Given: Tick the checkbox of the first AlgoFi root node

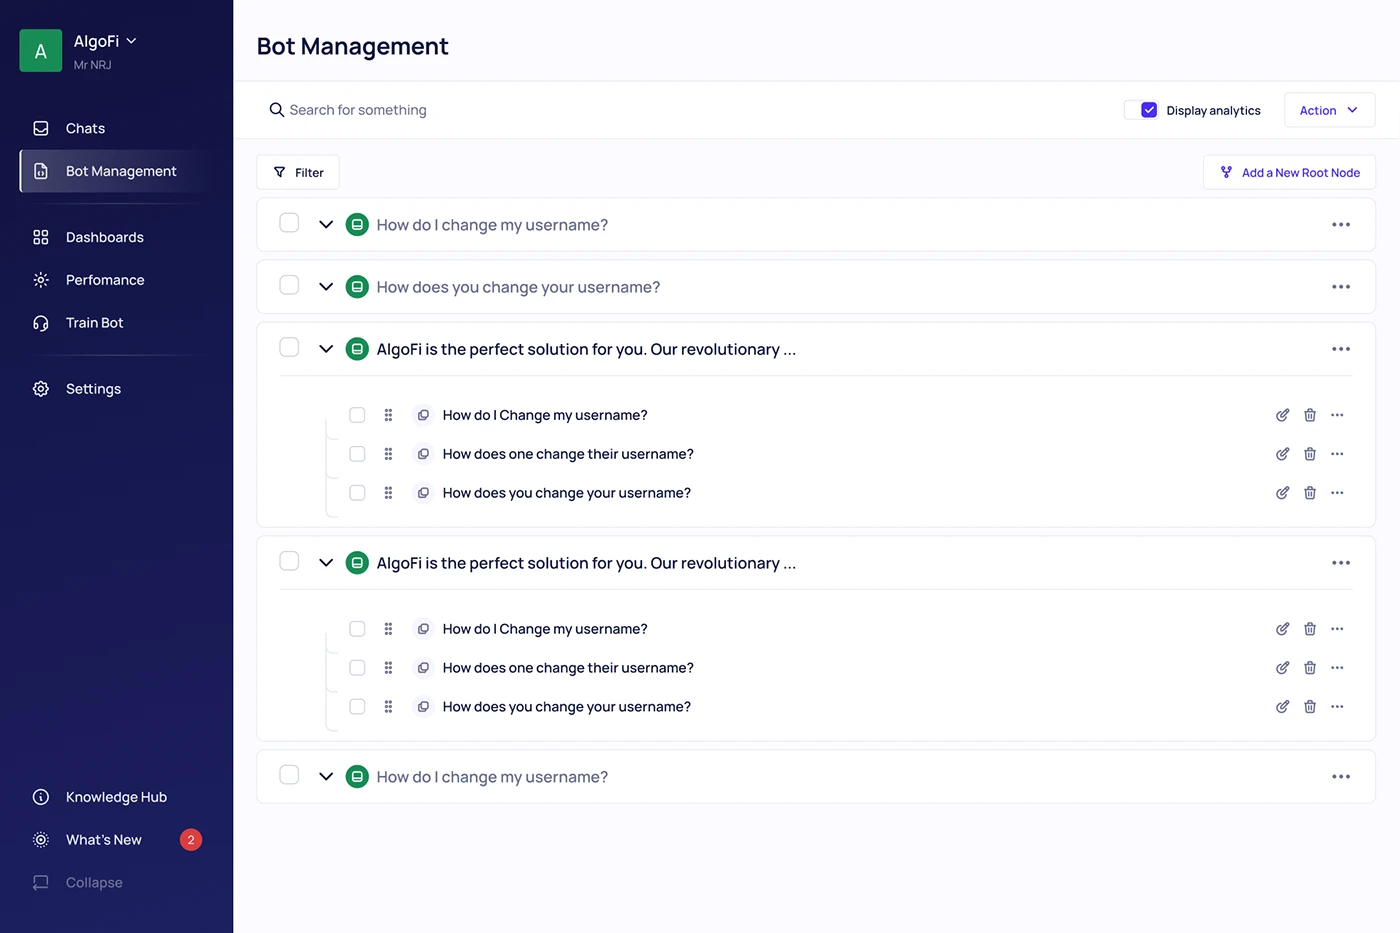Looking at the screenshot, I should tap(289, 347).
